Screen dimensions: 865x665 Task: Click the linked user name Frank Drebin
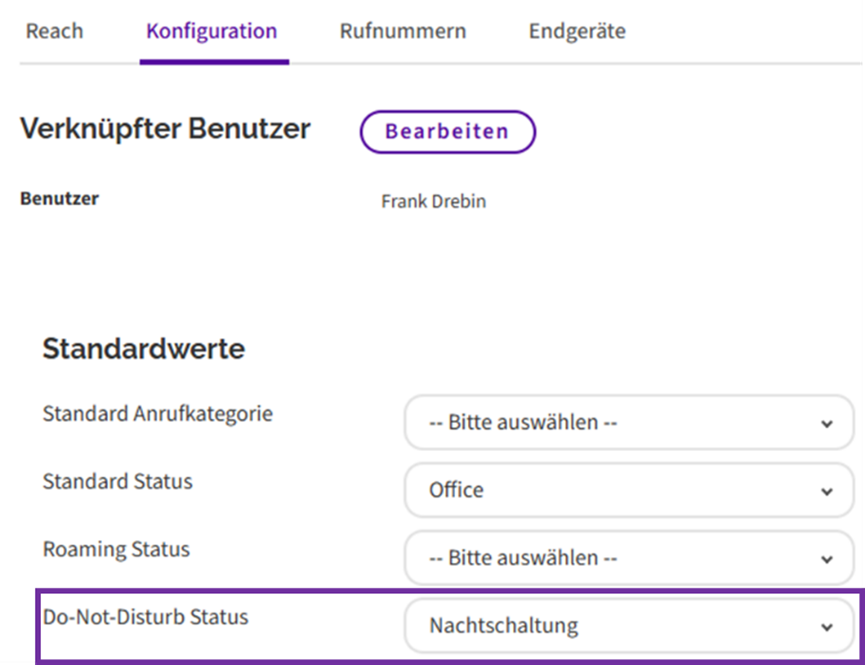(433, 202)
